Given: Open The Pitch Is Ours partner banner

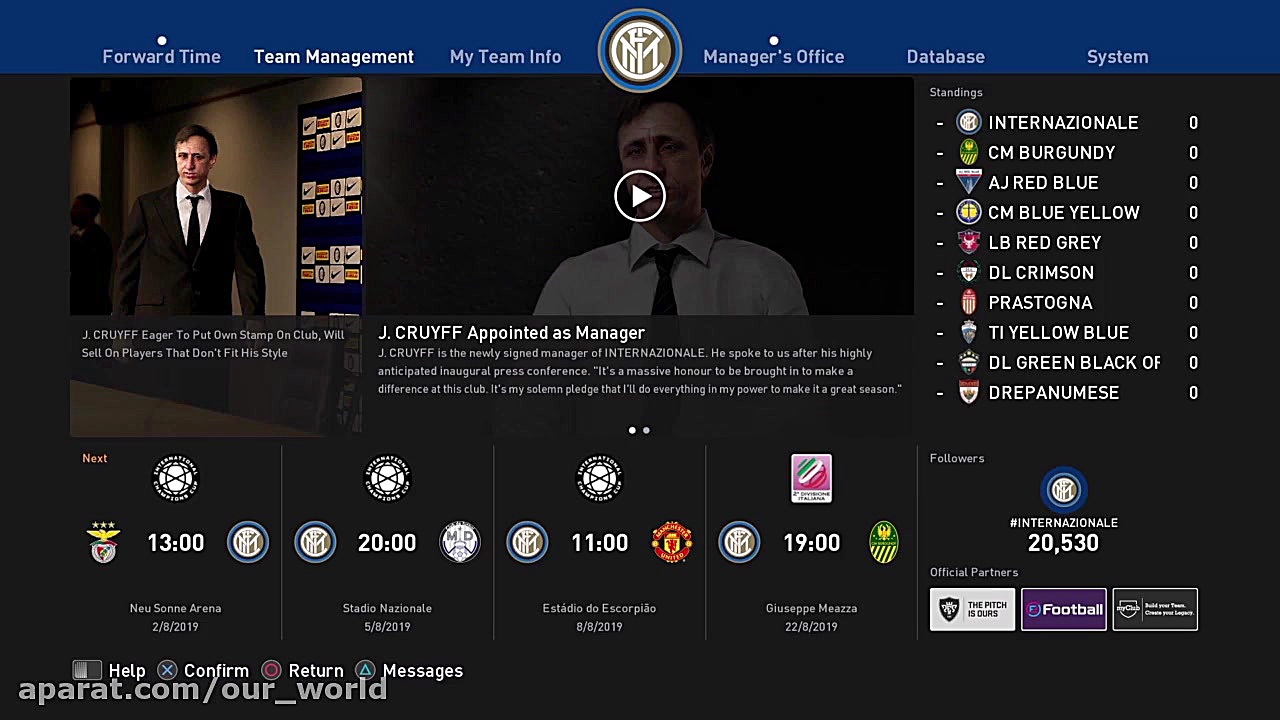Looking at the screenshot, I should tap(972, 609).
